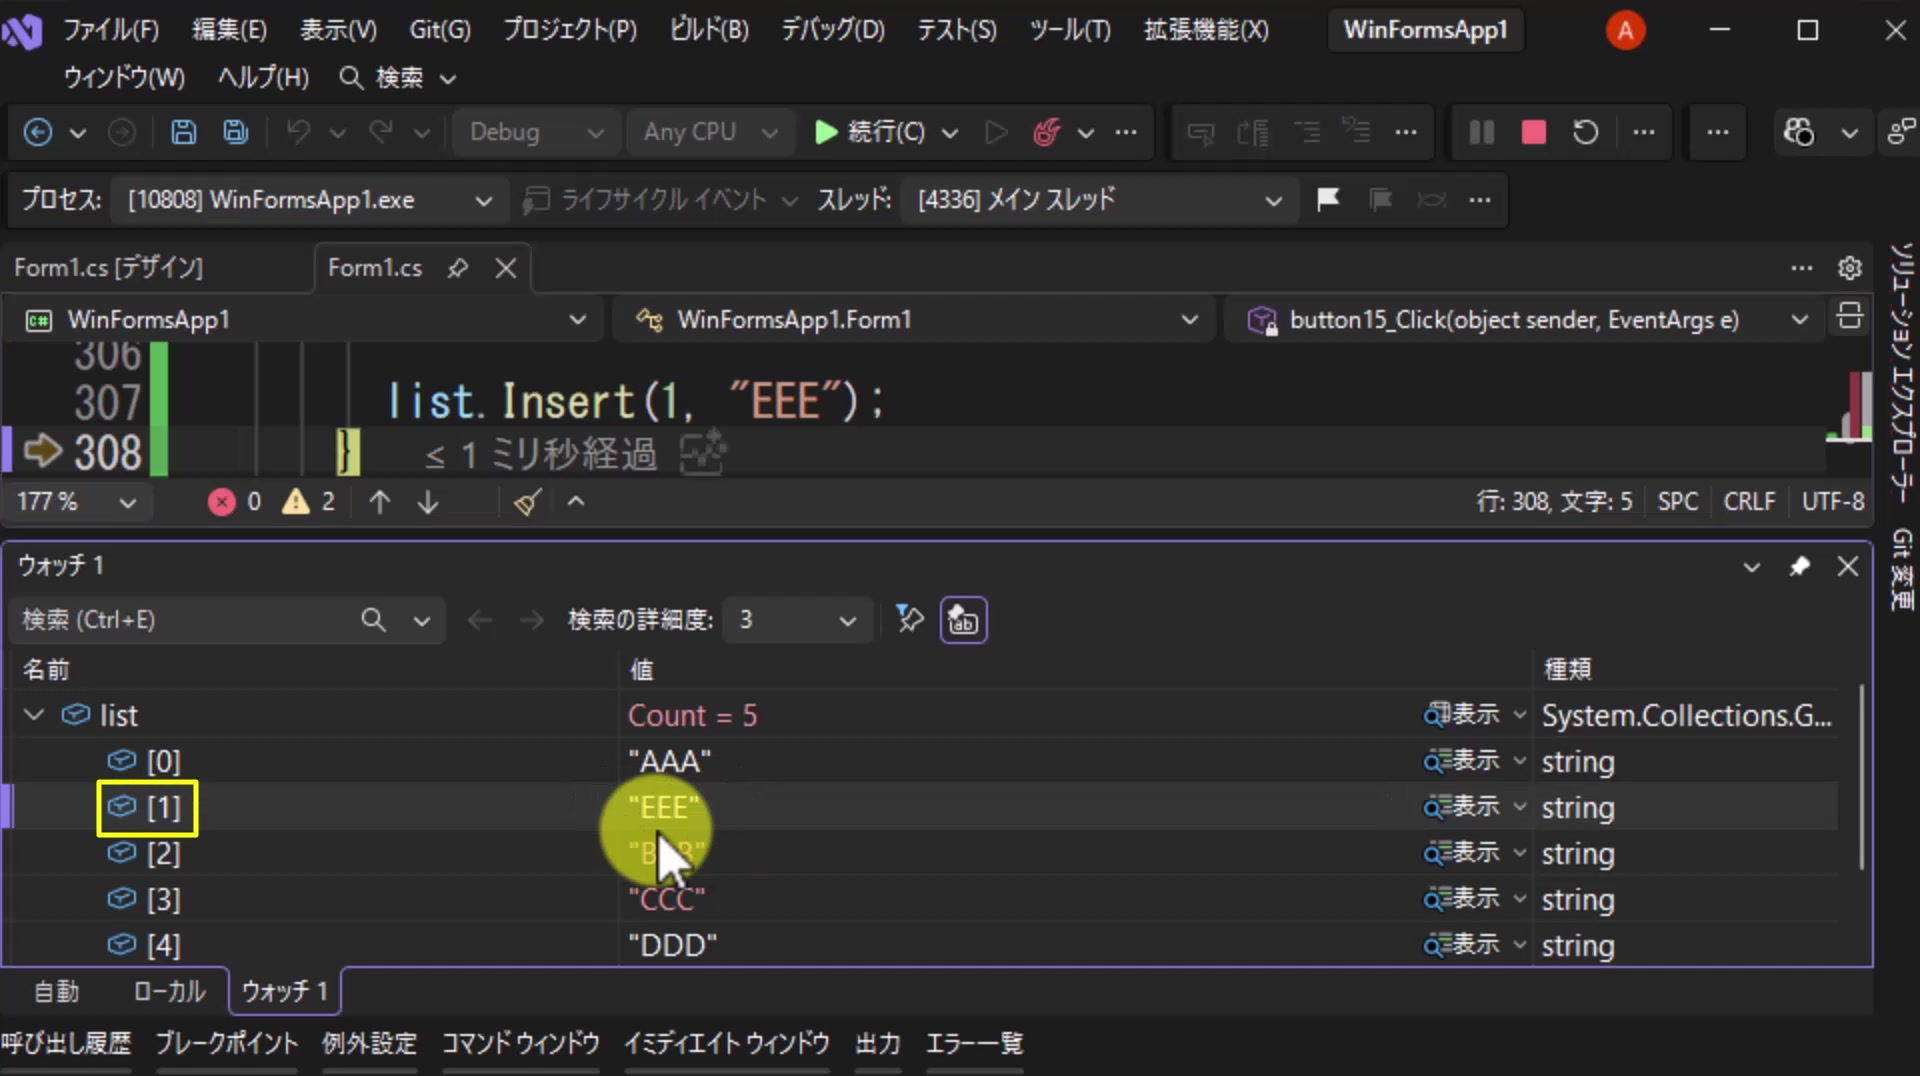Viewport: 1920px width, 1076px height.
Task: Switch to the ローカル tab
Action: (169, 991)
